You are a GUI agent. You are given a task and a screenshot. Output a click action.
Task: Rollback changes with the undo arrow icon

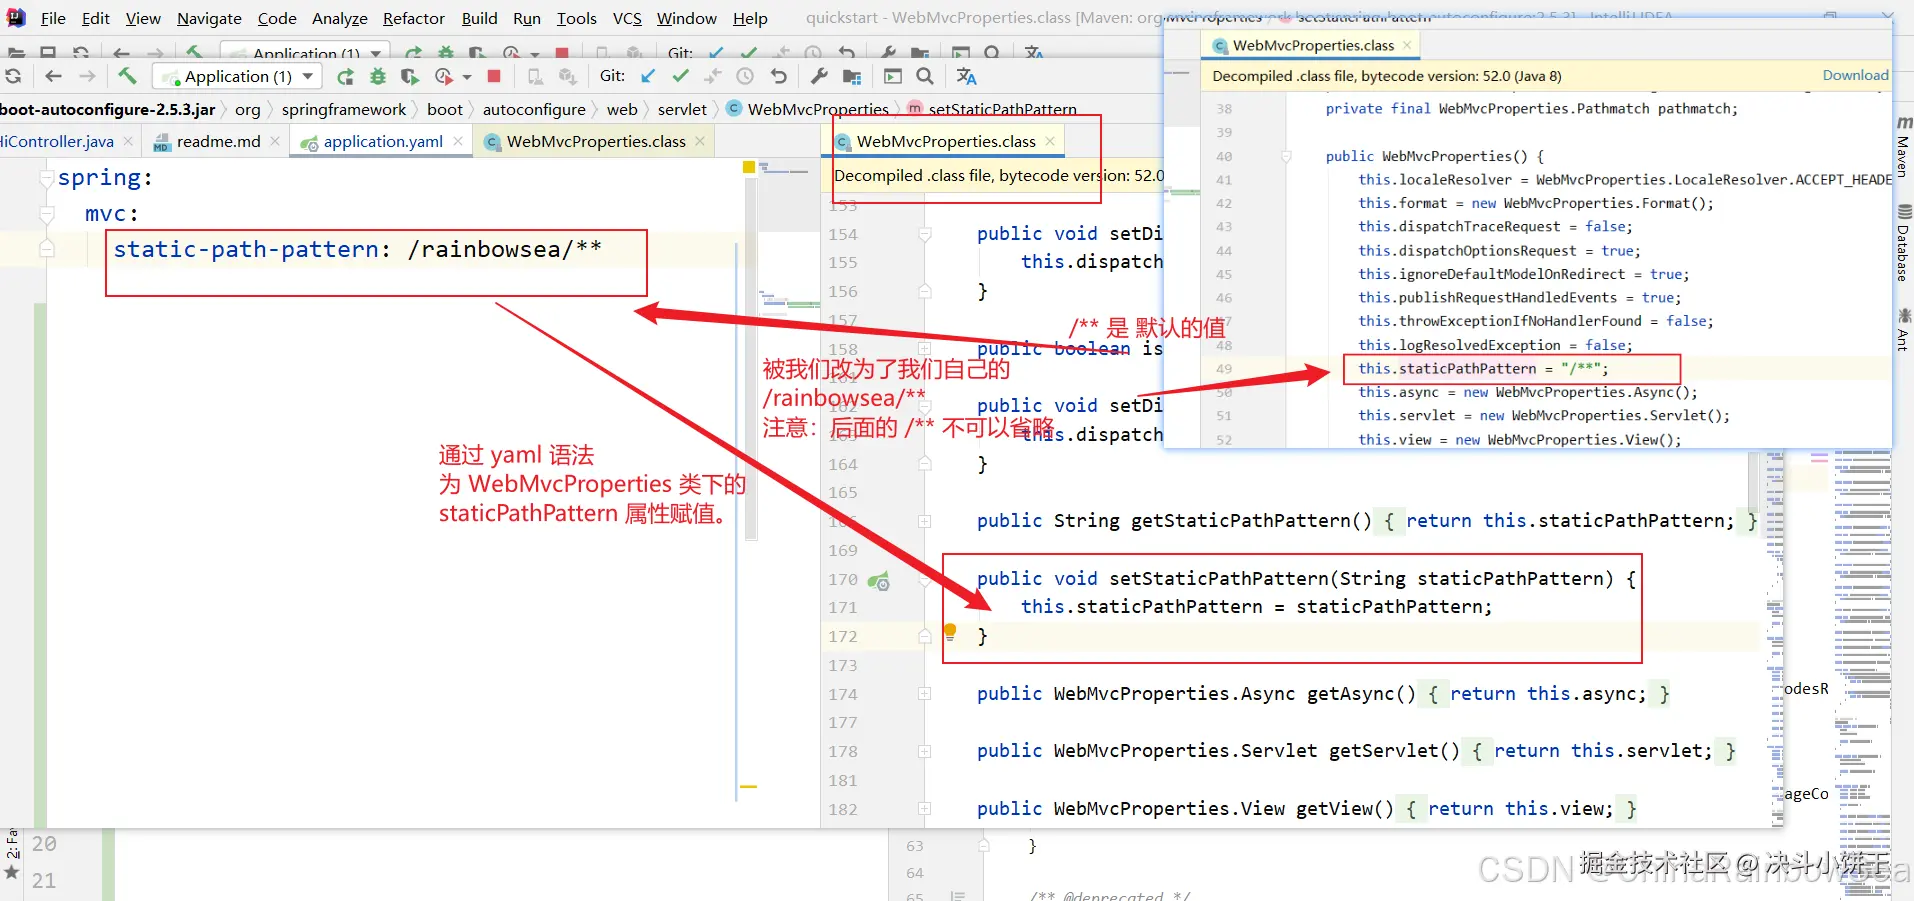[779, 76]
